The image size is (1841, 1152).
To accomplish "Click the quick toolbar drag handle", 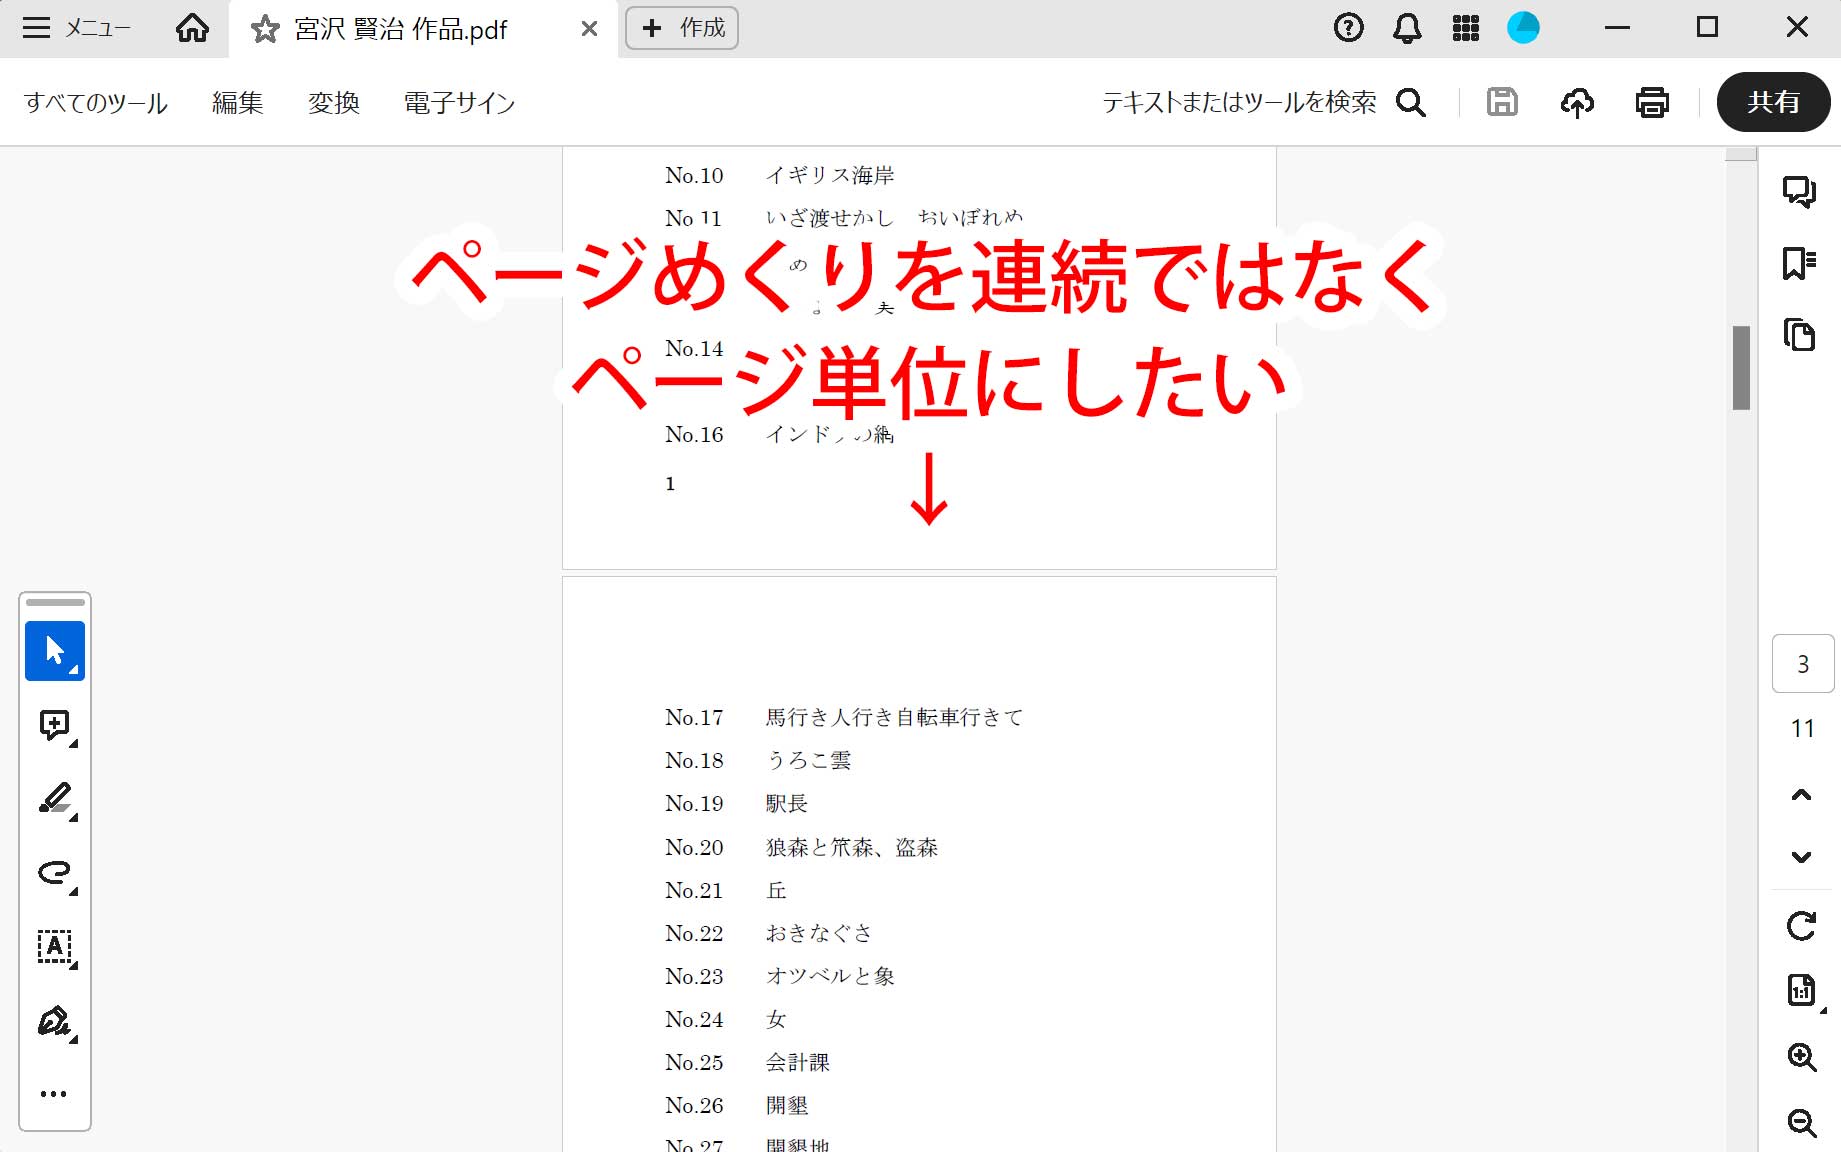I will [x=55, y=603].
